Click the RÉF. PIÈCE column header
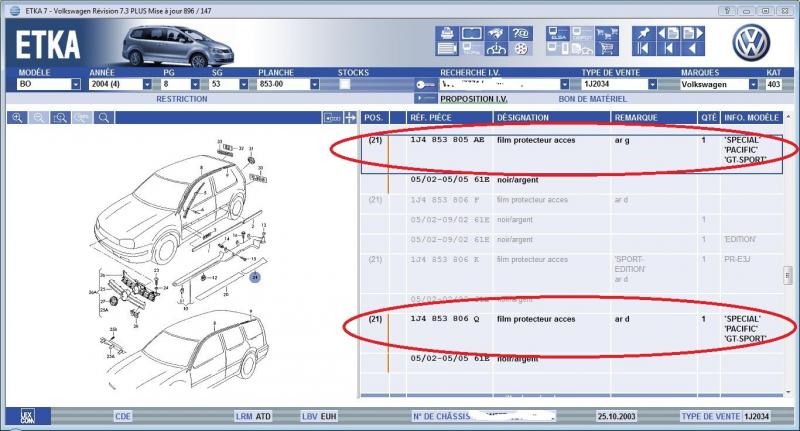Screen dimensions: 800x431 point(449,118)
